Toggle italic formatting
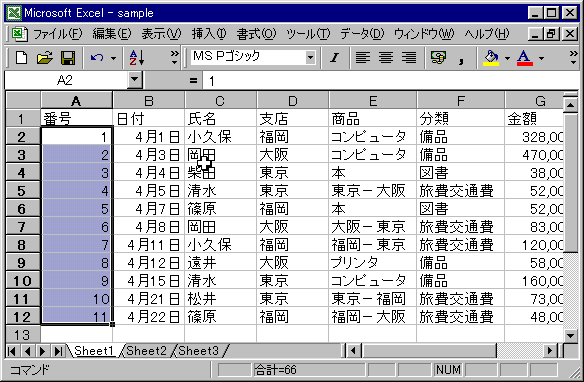The height and width of the screenshot is (382, 584). coord(334,58)
